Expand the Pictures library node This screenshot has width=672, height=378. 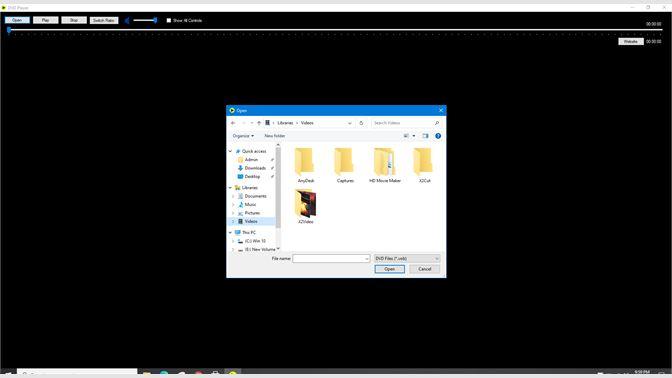[234, 213]
